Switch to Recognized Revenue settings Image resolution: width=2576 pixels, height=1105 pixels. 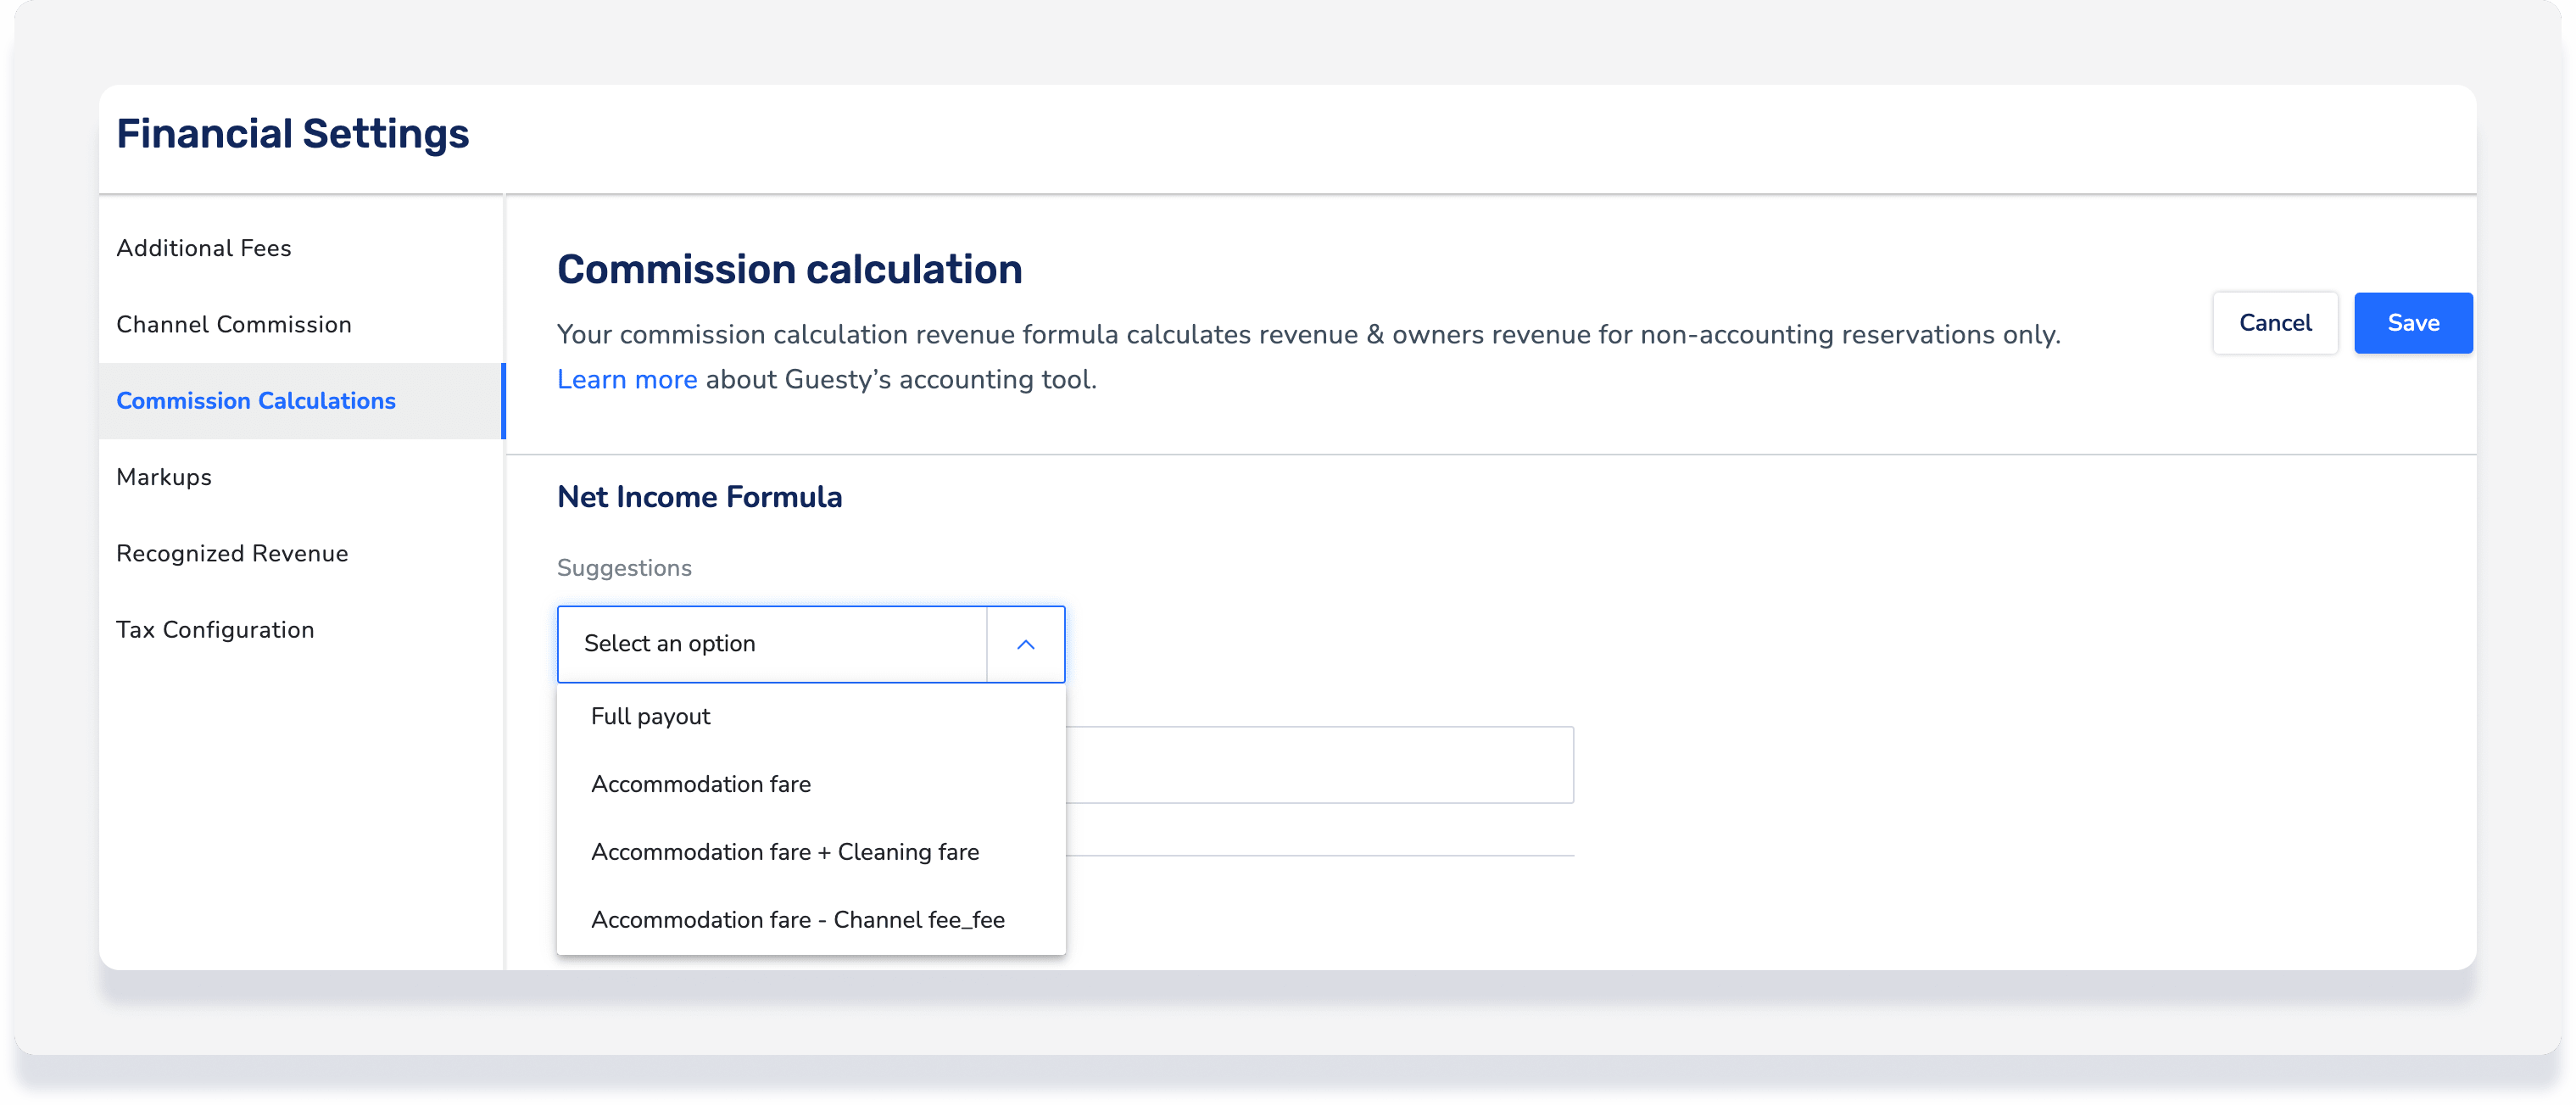tap(232, 553)
